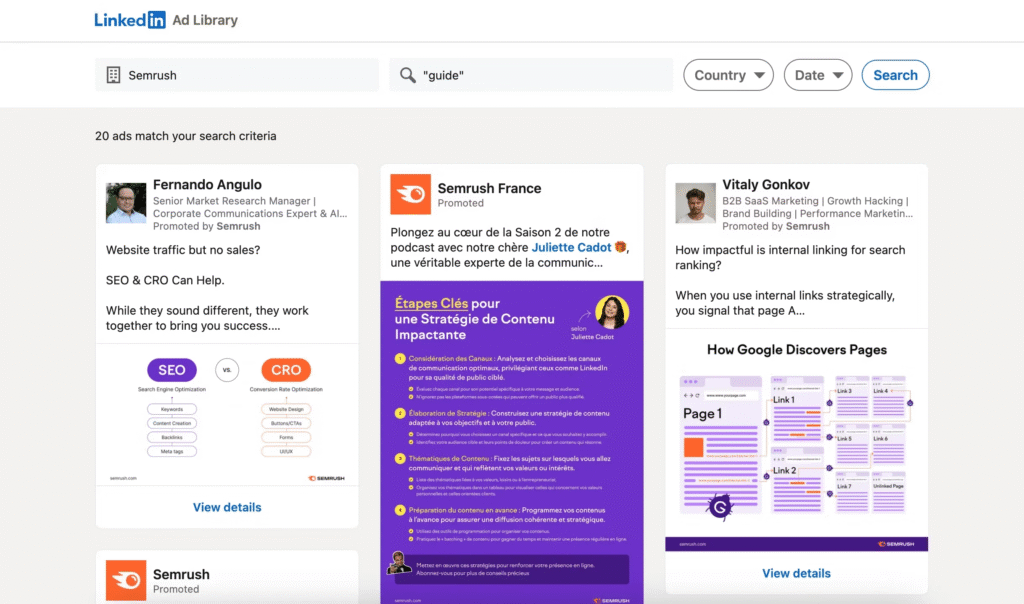This screenshot has width=1024, height=604.
Task: Open Fernando Angulo's profile photo
Action: click(126, 203)
